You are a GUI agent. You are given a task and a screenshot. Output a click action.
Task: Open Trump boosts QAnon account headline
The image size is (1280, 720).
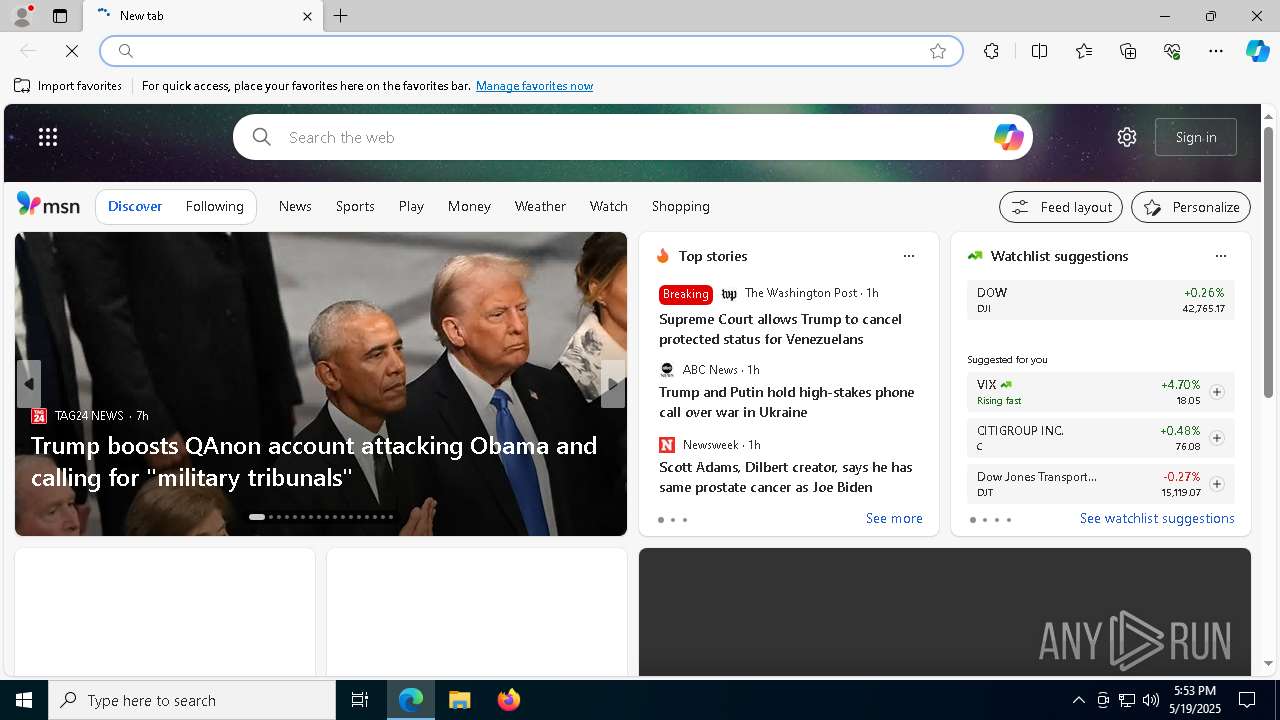[314, 461]
